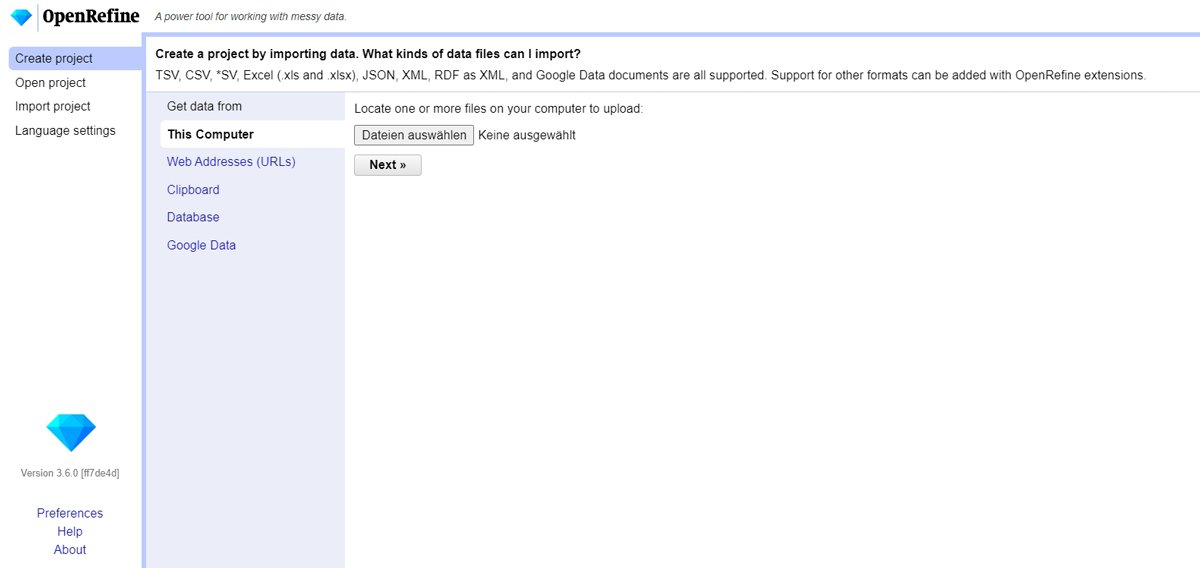This screenshot has width=1200, height=568.
Task: Click the large blue diamond above the version number
Action: [71, 433]
